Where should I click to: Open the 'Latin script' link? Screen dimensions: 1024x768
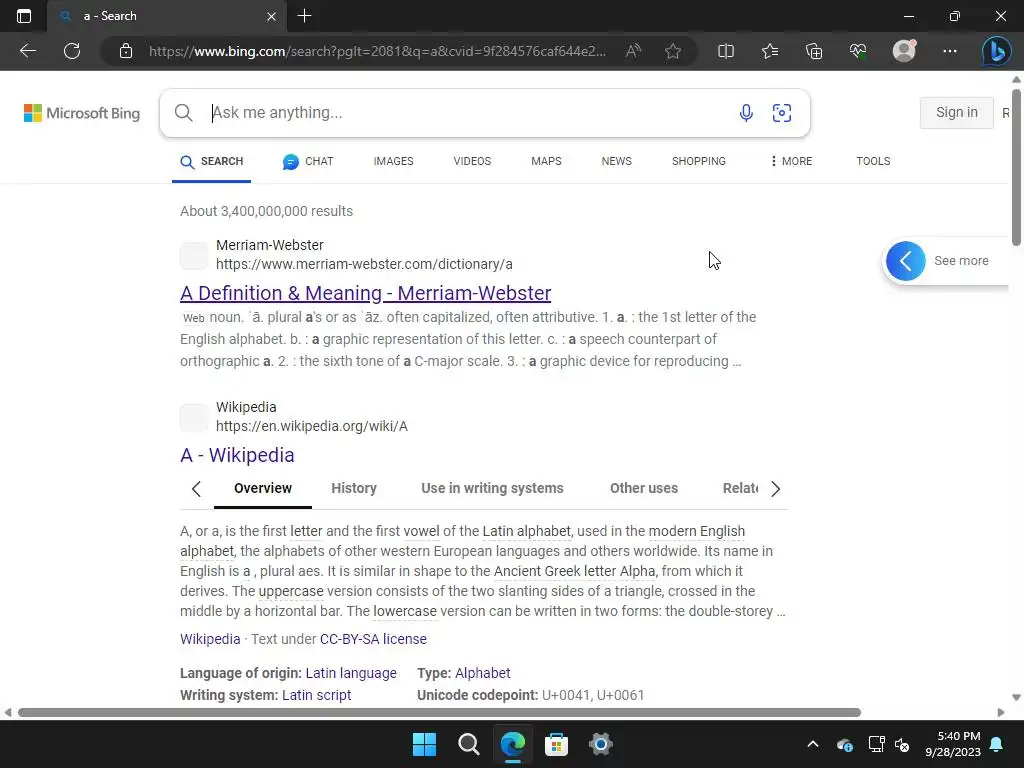pyautogui.click(x=317, y=695)
